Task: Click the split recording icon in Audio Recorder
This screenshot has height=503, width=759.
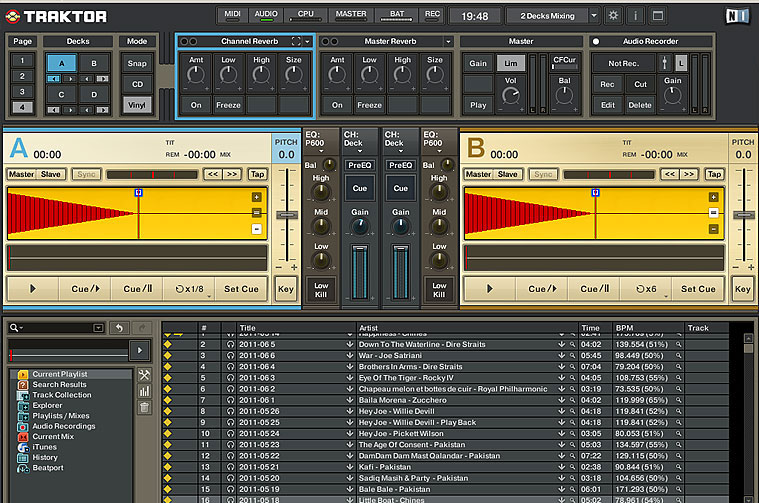Action: 665,63
